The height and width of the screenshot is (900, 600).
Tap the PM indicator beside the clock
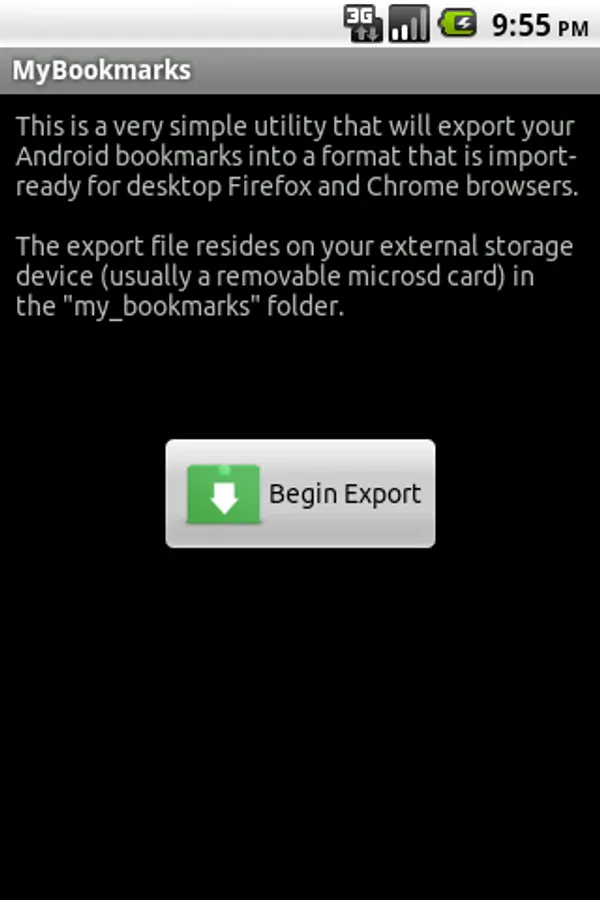[x=572, y=28]
